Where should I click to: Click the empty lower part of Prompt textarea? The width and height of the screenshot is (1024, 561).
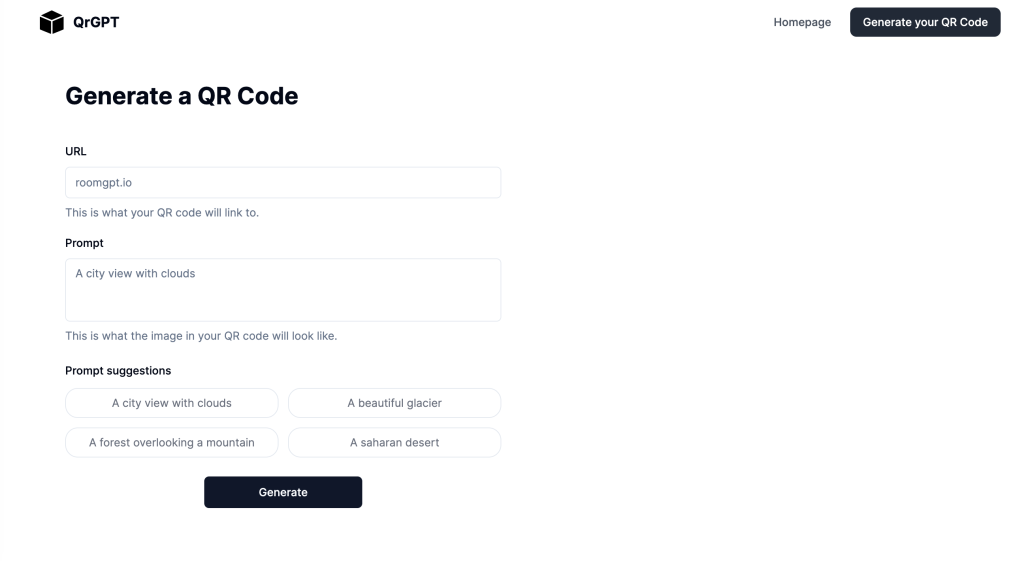(x=283, y=304)
